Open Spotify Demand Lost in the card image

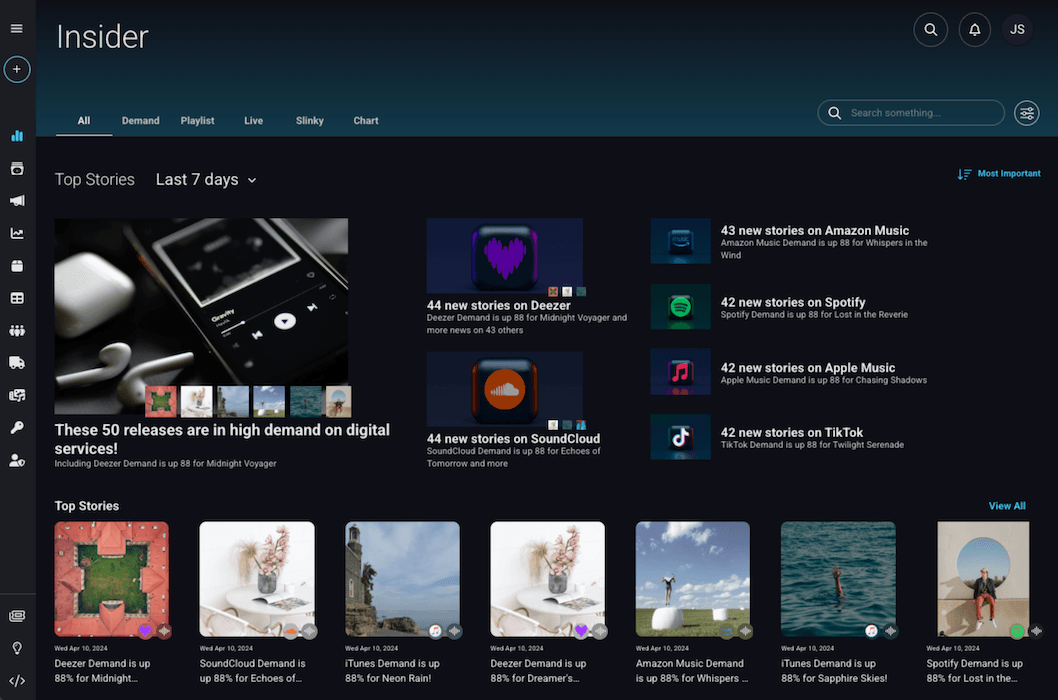(x=983, y=579)
